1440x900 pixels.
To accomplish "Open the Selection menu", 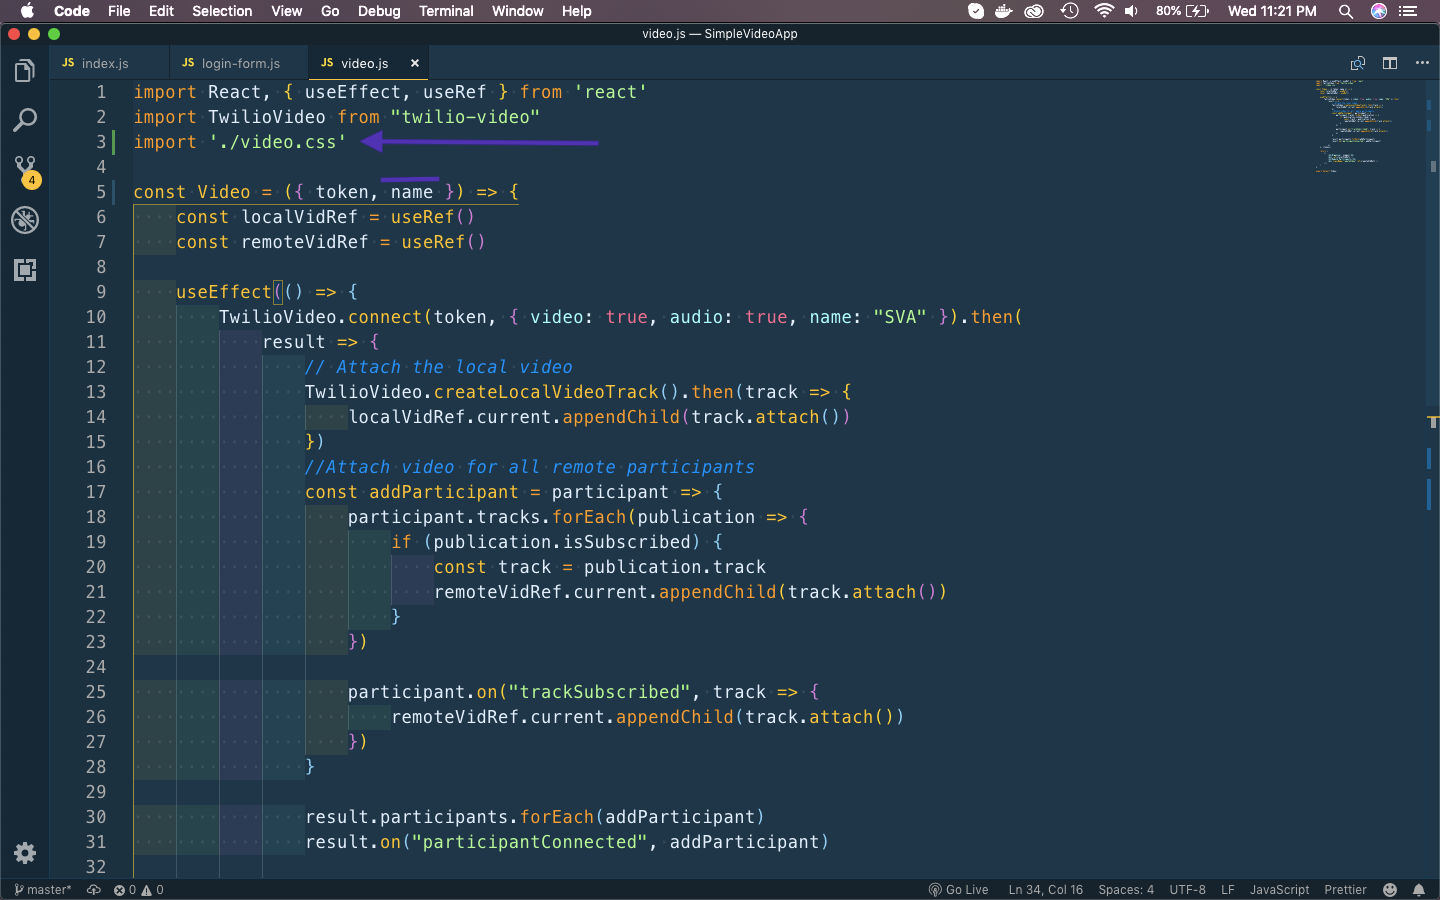I will pos(222,11).
